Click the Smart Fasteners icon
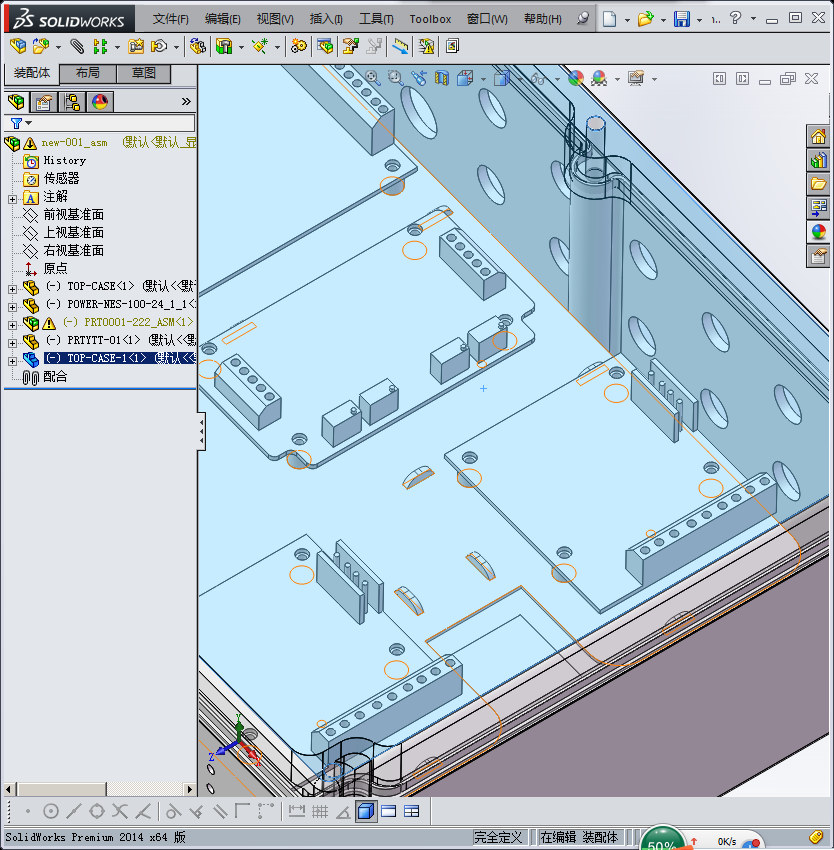The height and width of the screenshot is (850, 834). 136,46
